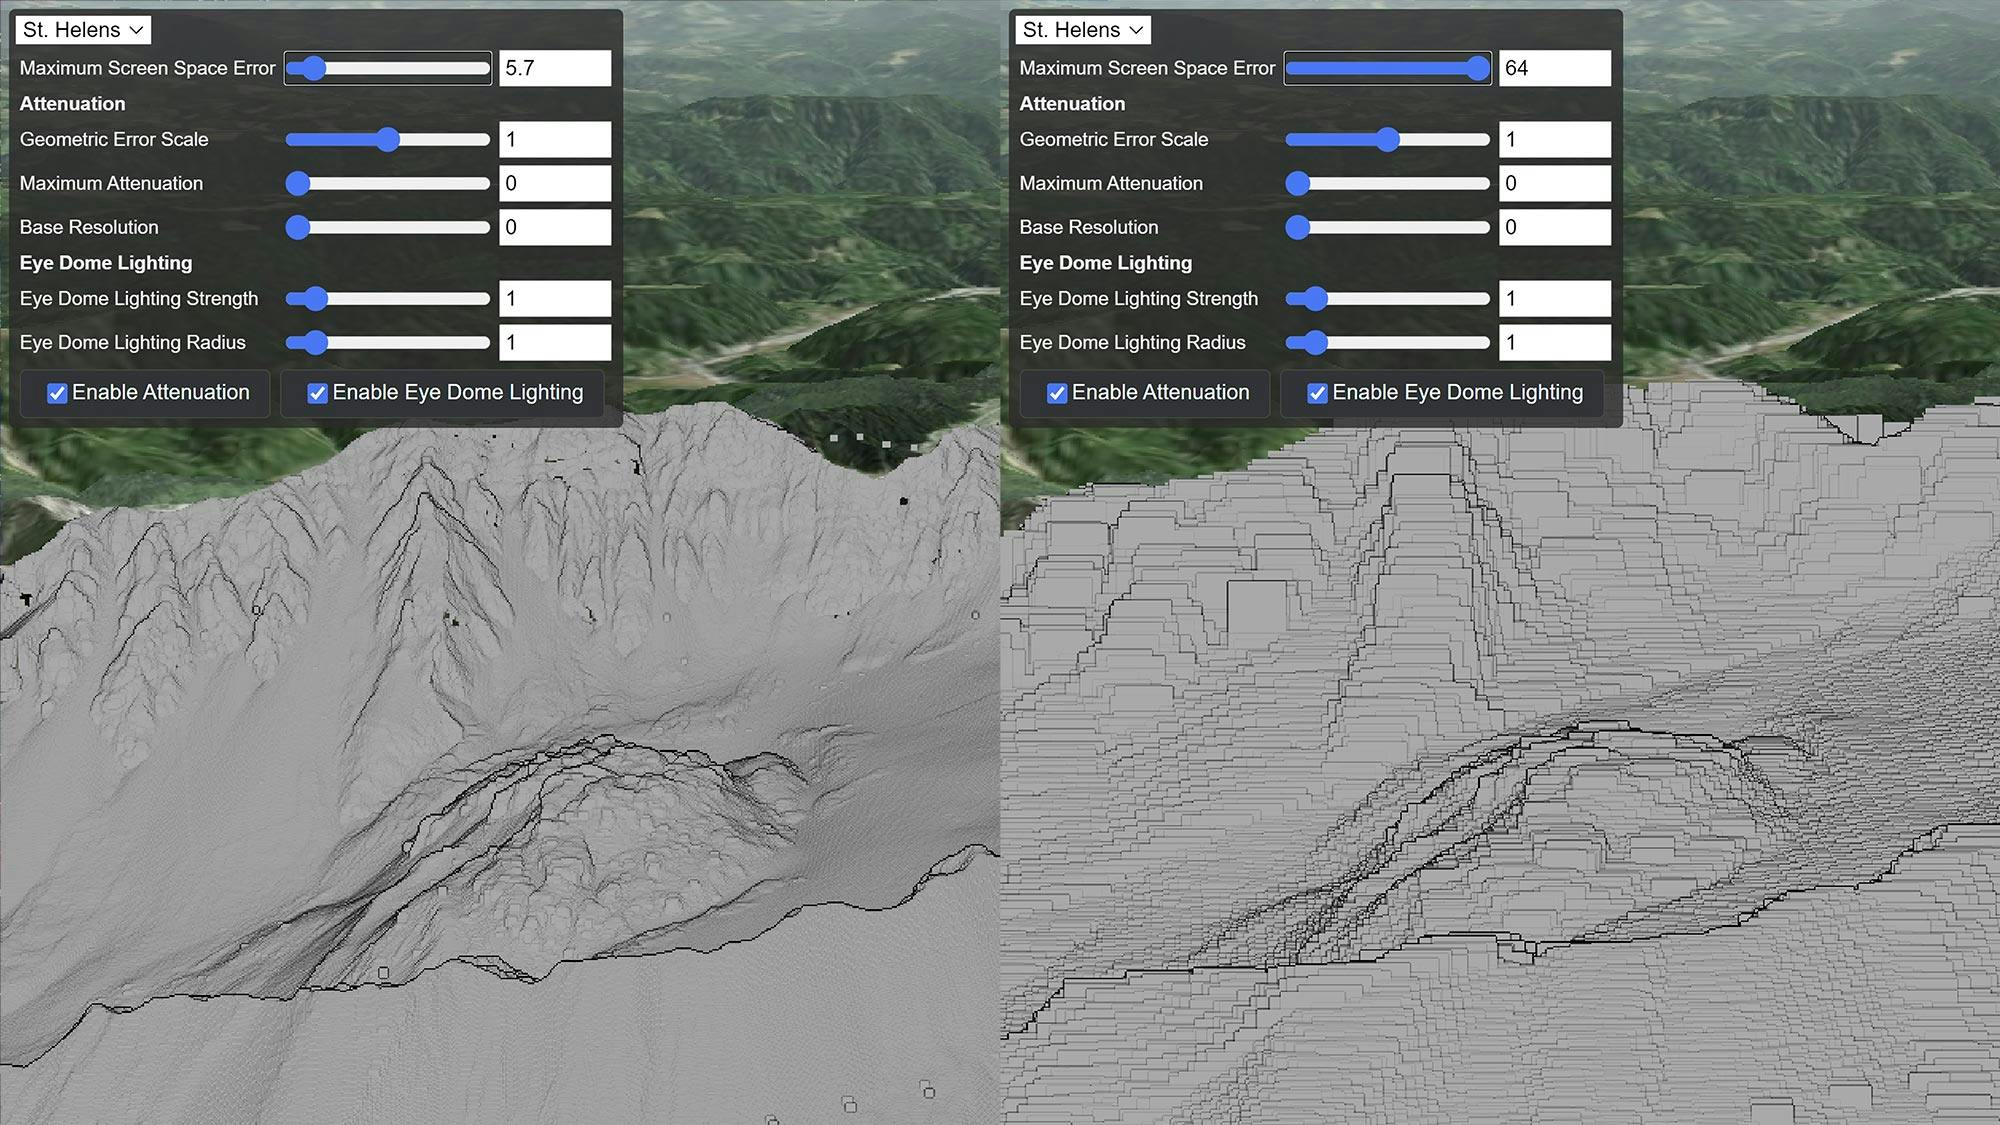
Task: Click right Maximum Attenuation slider
Action: click(1388, 184)
